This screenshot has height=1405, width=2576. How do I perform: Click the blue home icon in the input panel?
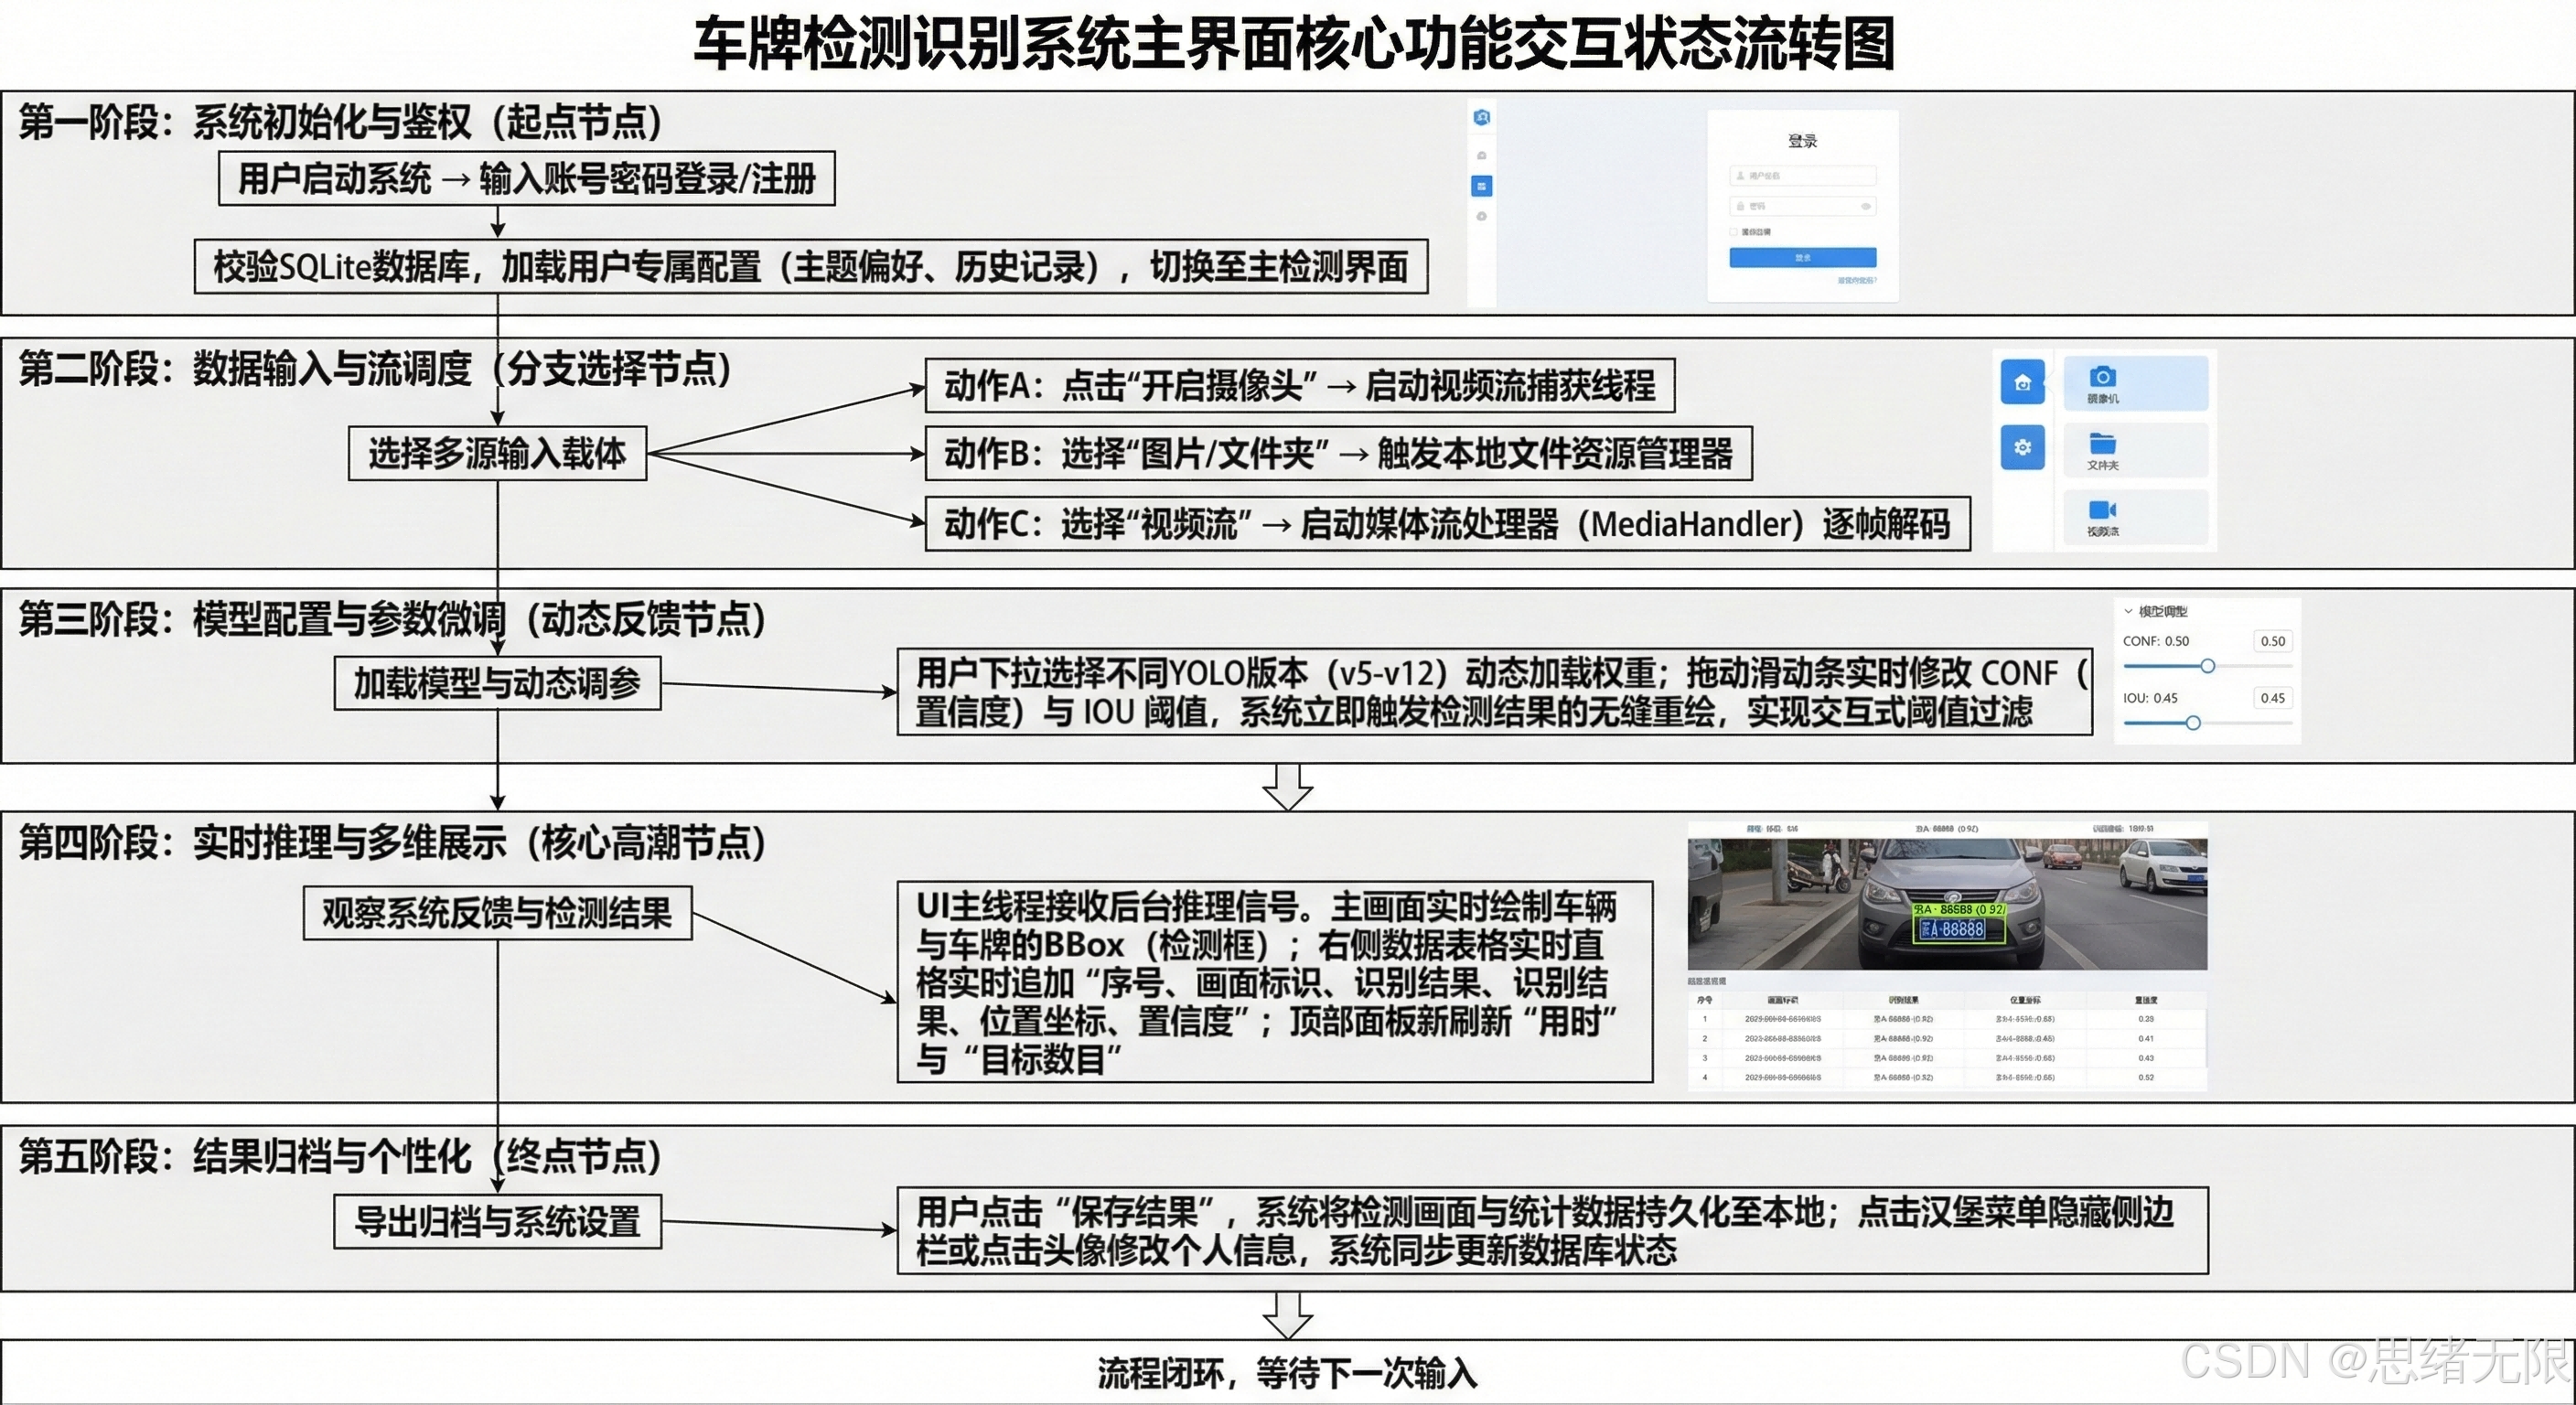tap(2024, 382)
